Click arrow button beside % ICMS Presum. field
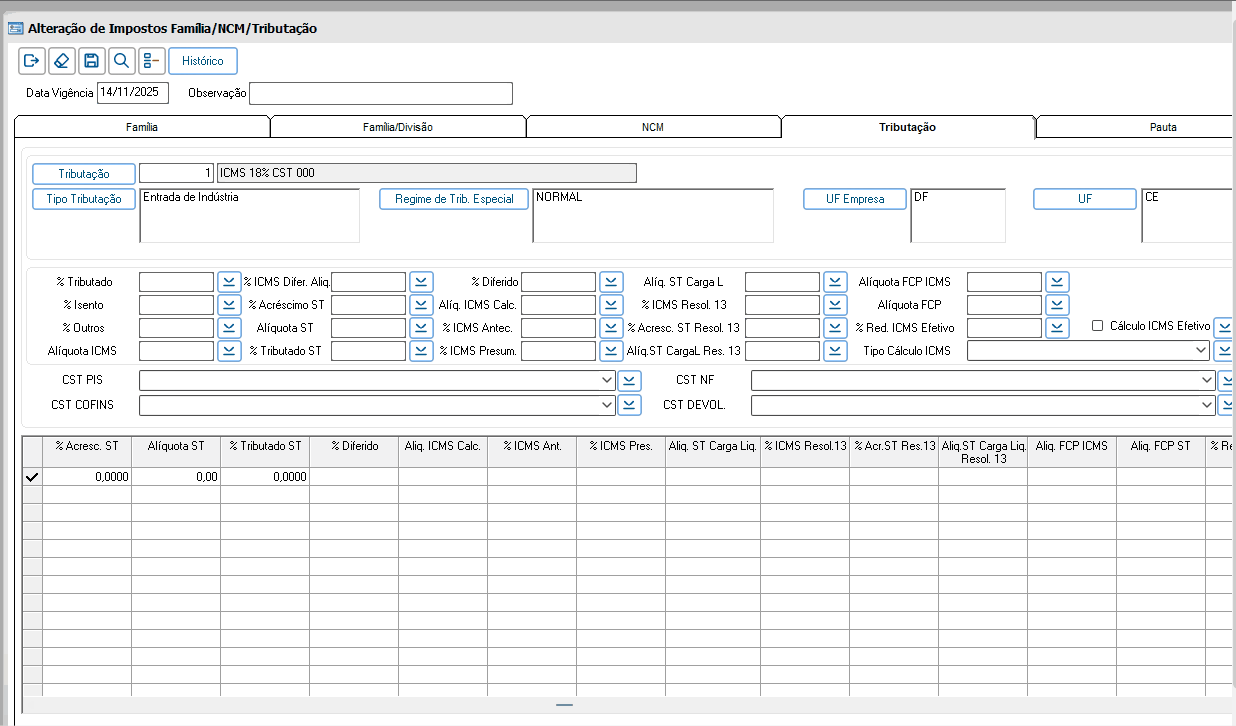1236x726 pixels. (611, 351)
